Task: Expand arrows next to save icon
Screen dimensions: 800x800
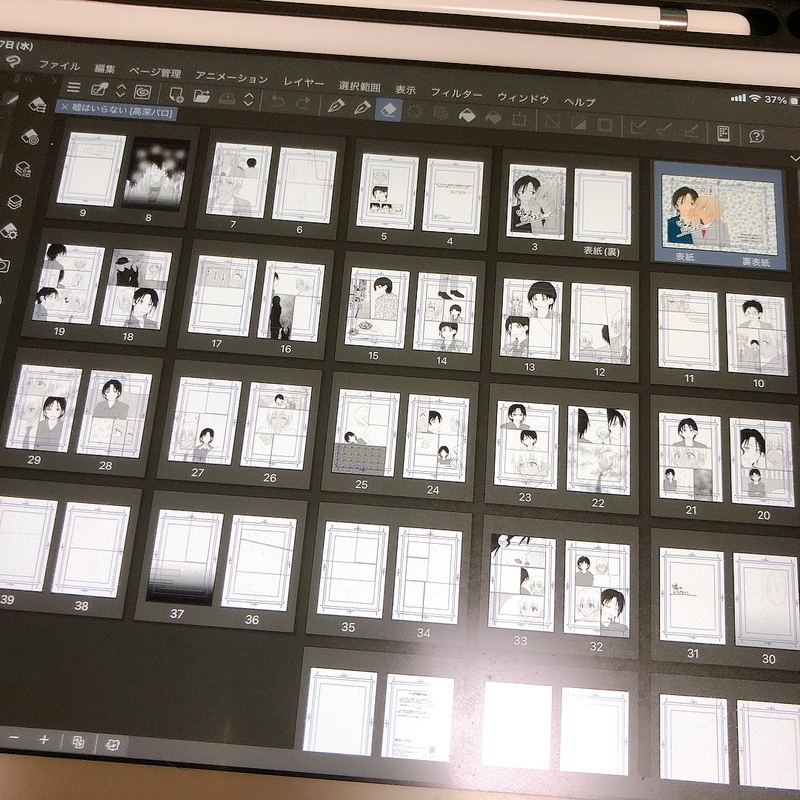Action: tap(248, 99)
